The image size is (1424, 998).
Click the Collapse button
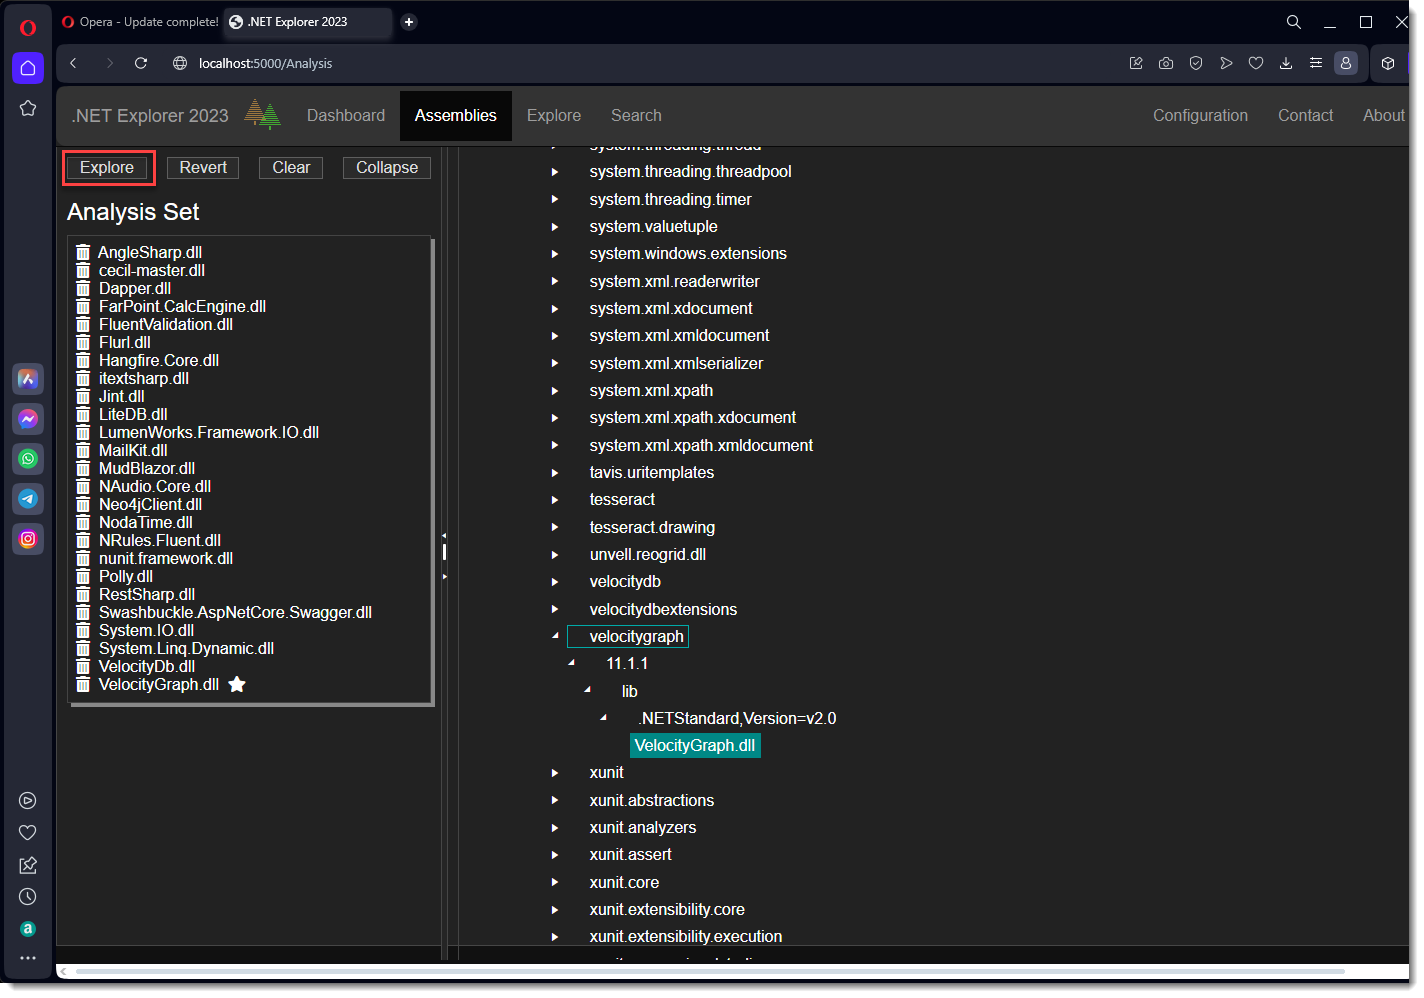(x=387, y=167)
